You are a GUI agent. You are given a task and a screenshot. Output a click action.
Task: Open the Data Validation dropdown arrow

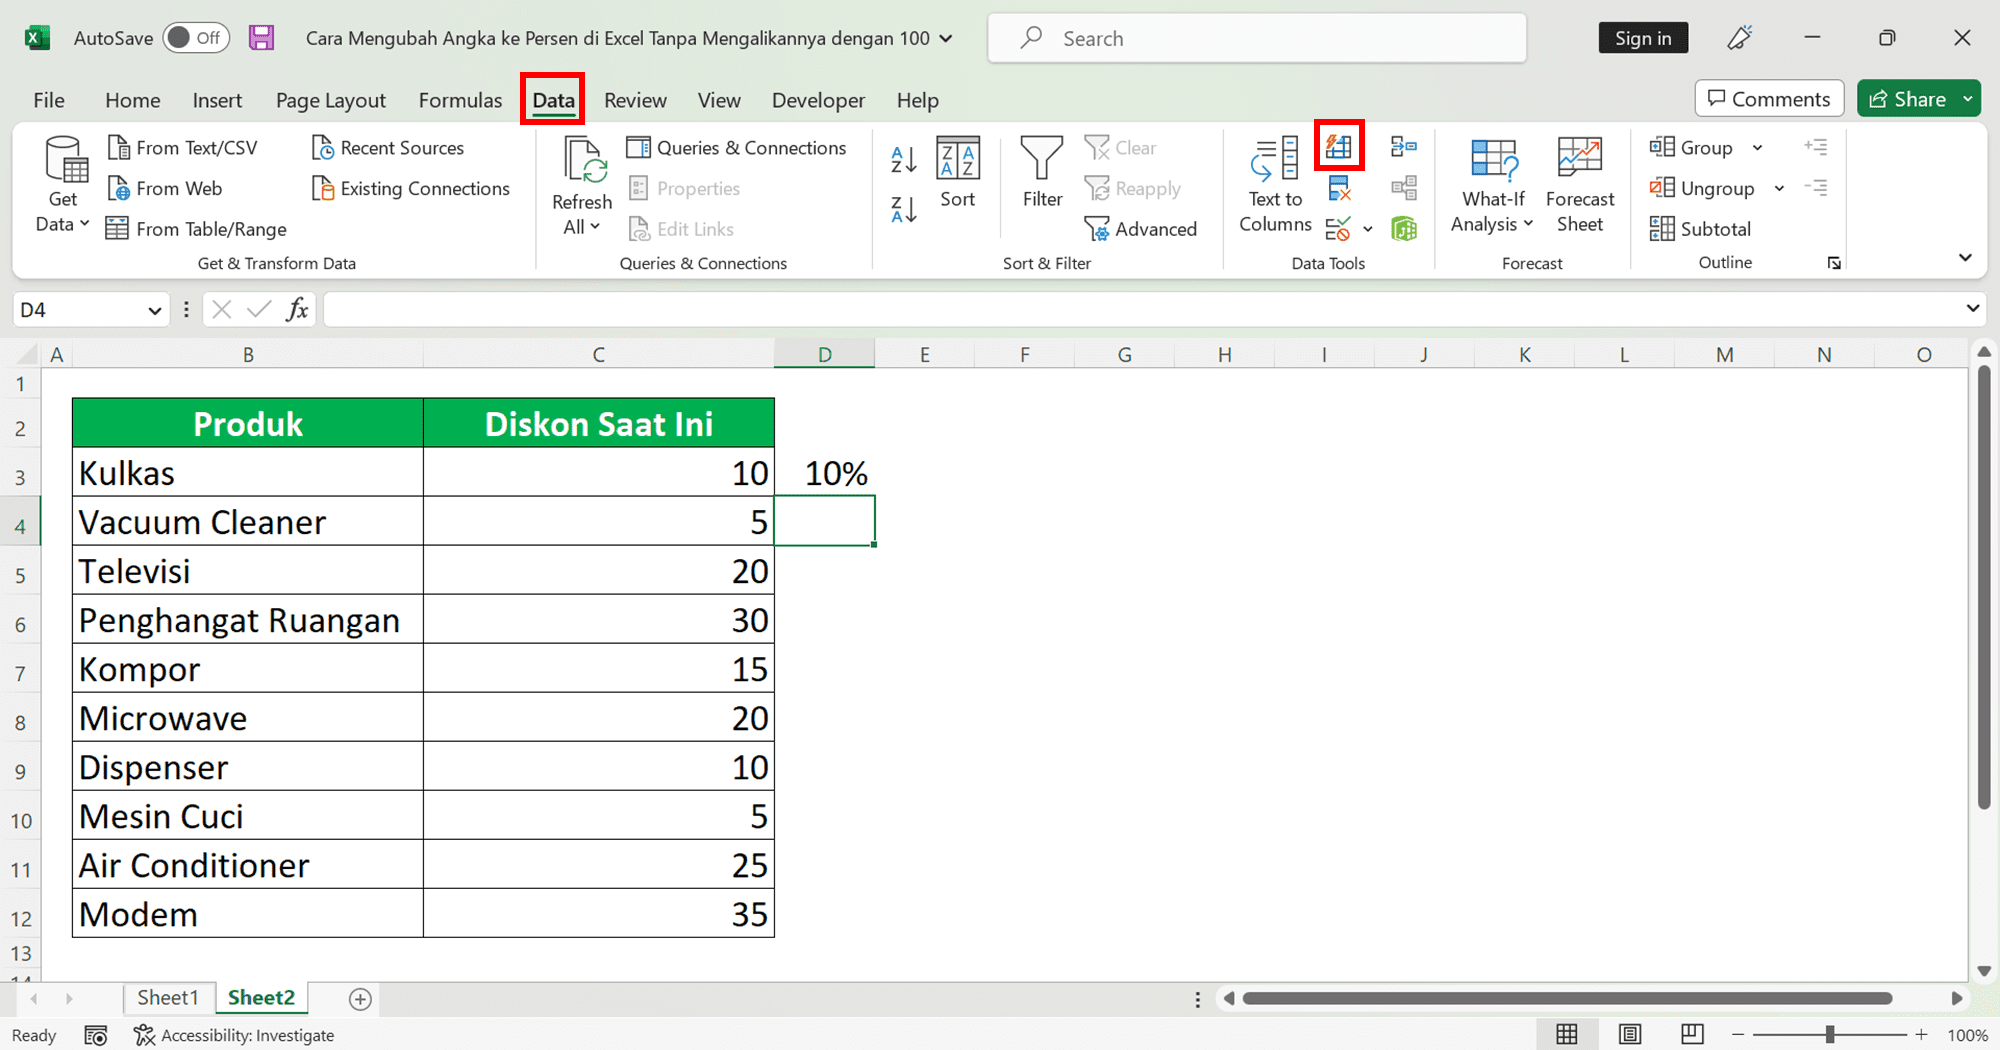pos(1368,229)
